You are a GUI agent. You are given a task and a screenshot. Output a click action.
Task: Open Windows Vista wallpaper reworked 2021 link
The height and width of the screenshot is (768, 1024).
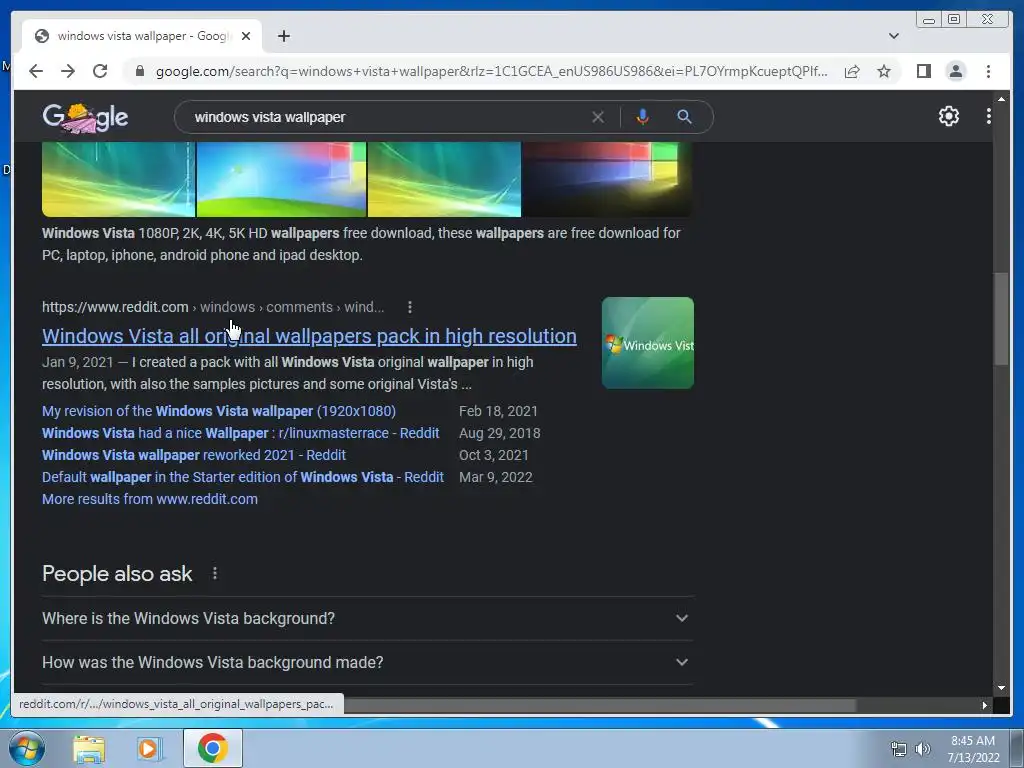tap(194, 455)
